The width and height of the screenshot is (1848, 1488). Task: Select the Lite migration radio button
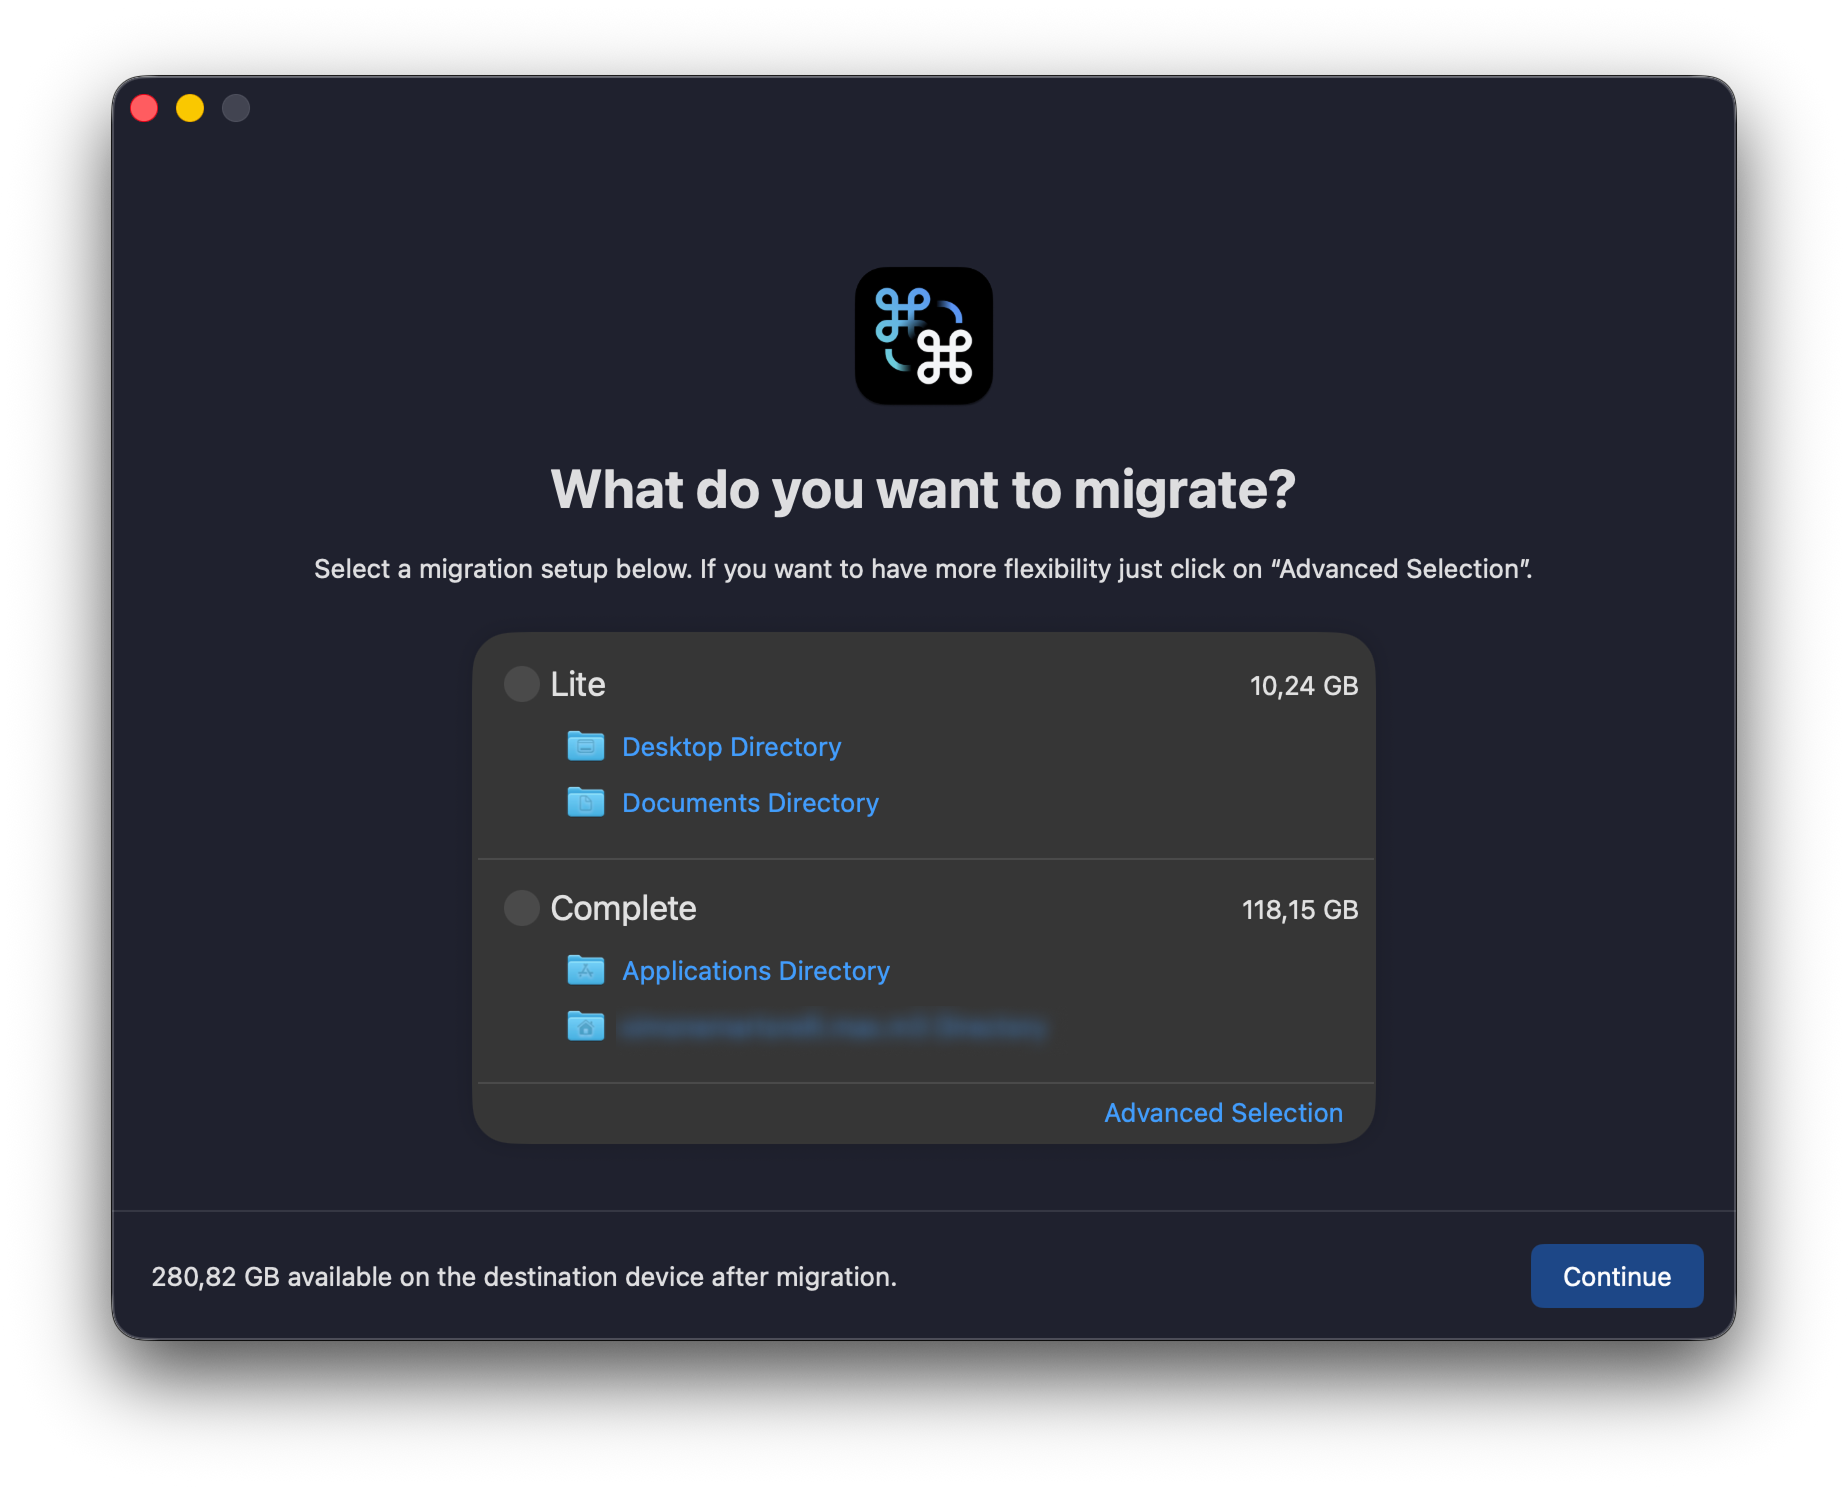(x=521, y=684)
